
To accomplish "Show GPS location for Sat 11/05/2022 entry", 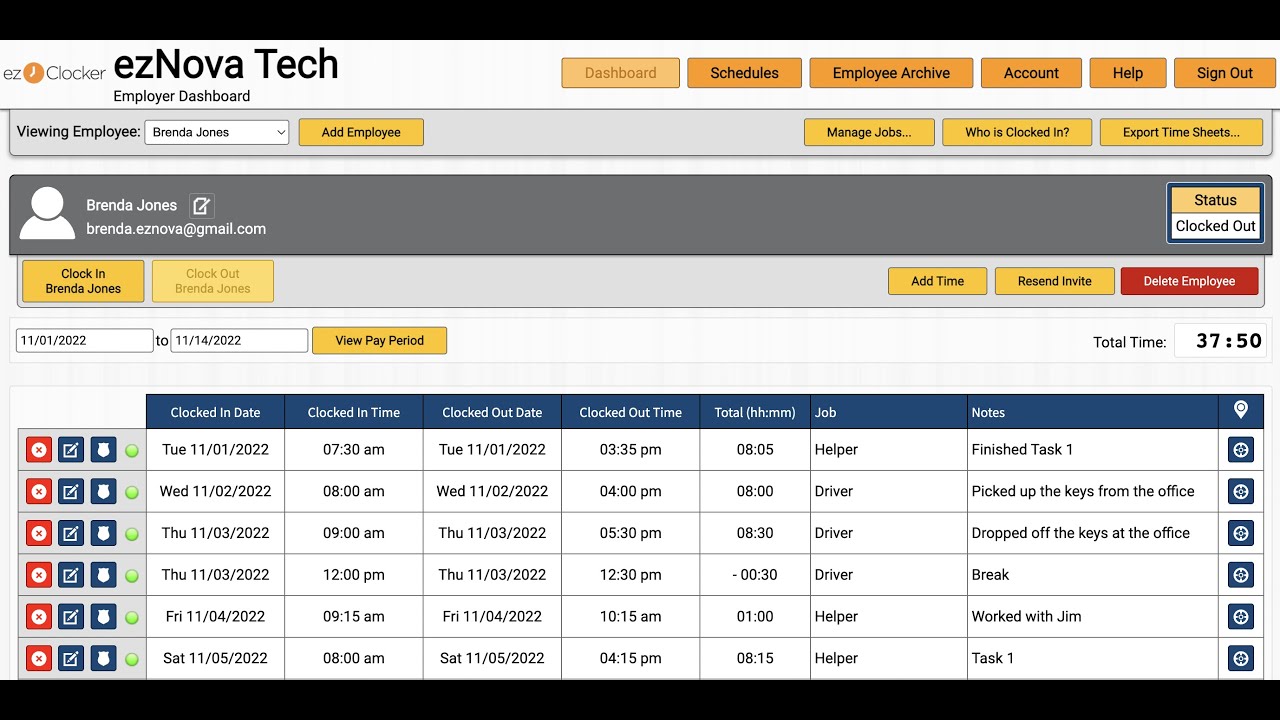I will pos(1241,658).
